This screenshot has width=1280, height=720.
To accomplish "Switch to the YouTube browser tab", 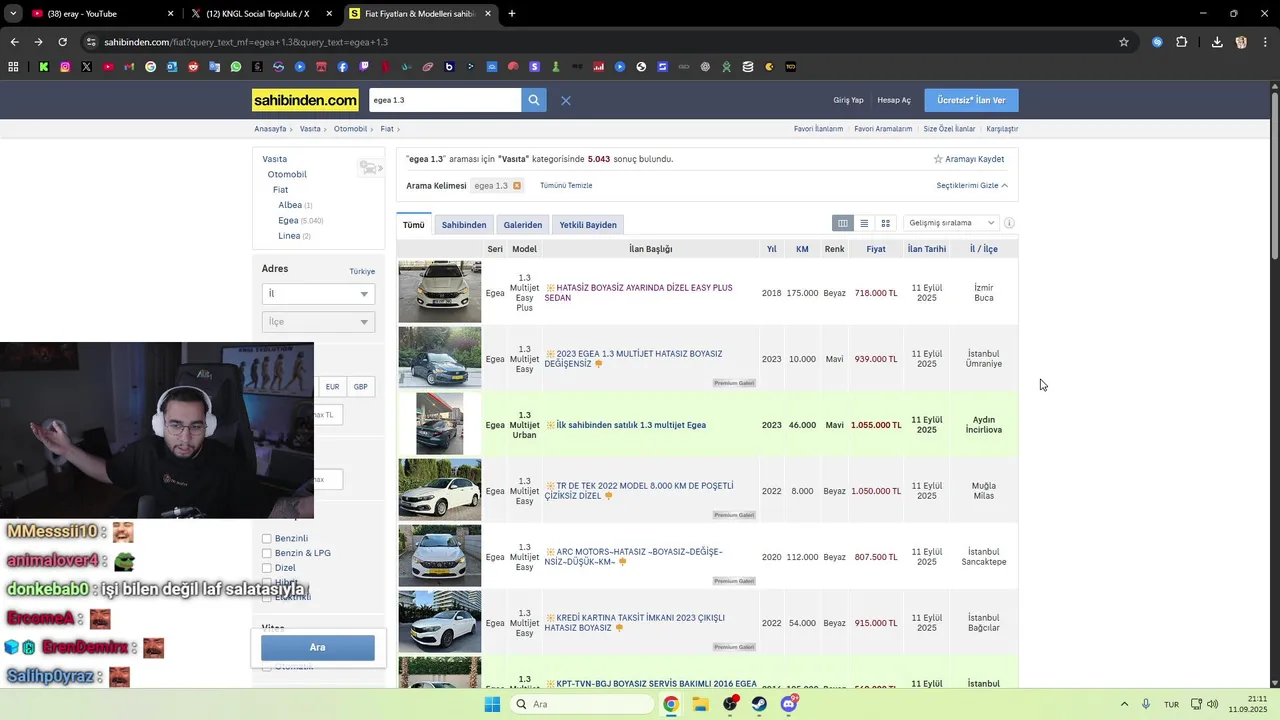I will [x=96, y=14].
